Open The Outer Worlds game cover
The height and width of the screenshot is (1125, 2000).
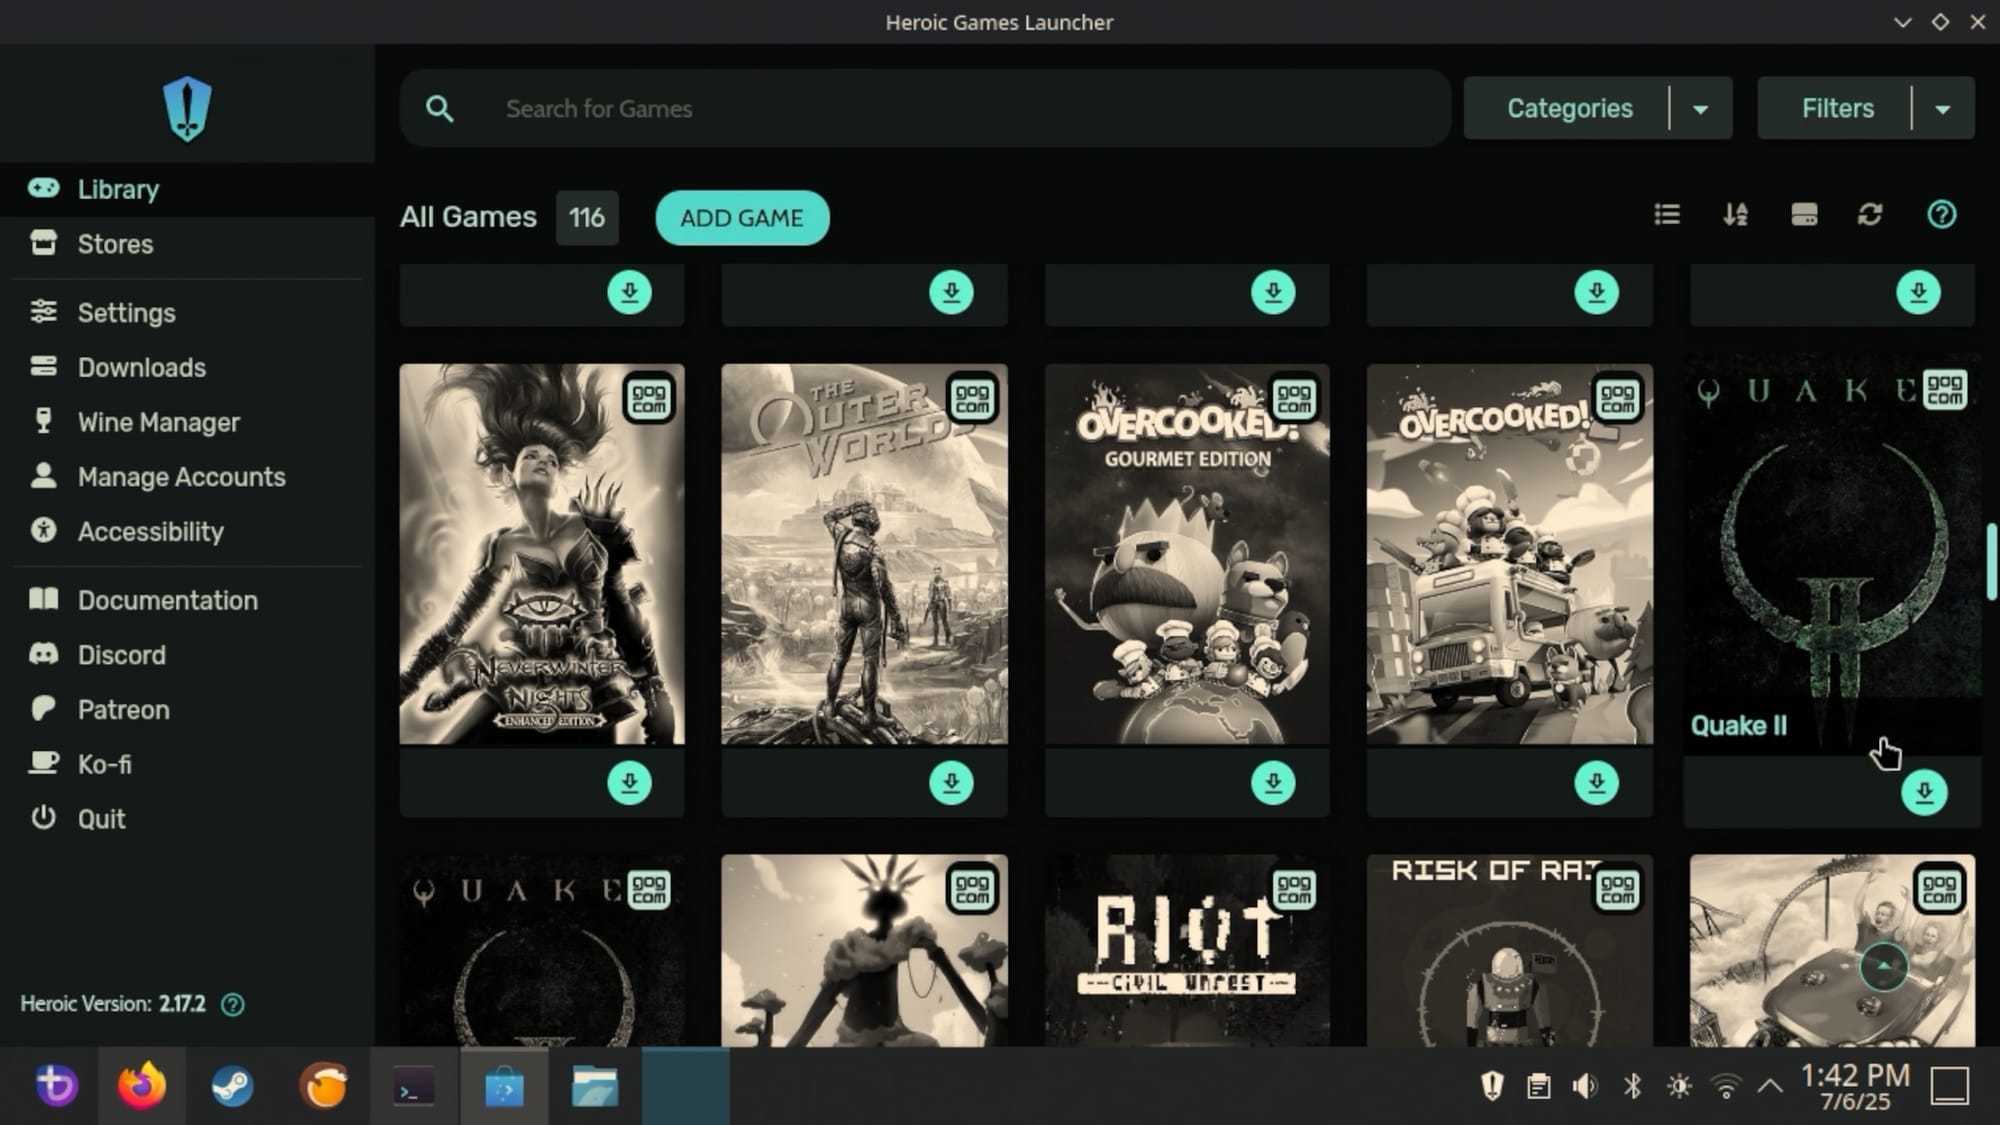point(864,554)
